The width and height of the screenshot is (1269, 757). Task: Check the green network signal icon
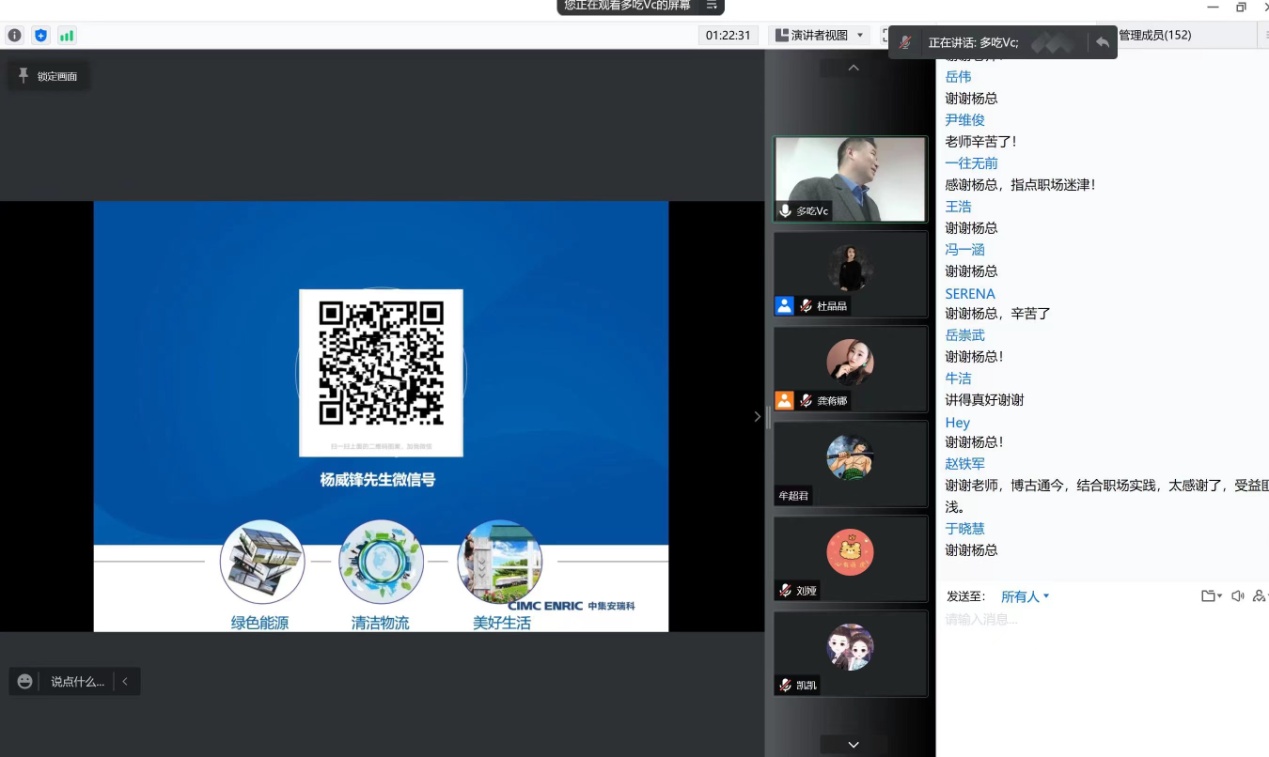pos(67,35)
